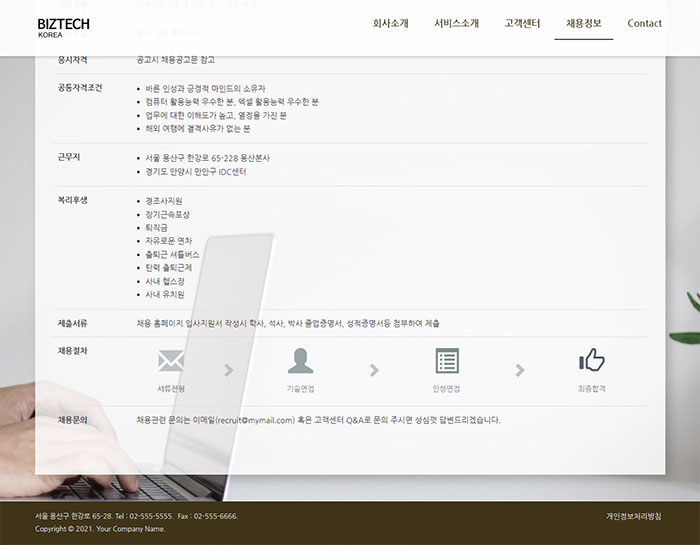The image size is (700, 545).
Task: Open the 서비스소개 menu
Action: pyautogui.click(x=456, y=23)
